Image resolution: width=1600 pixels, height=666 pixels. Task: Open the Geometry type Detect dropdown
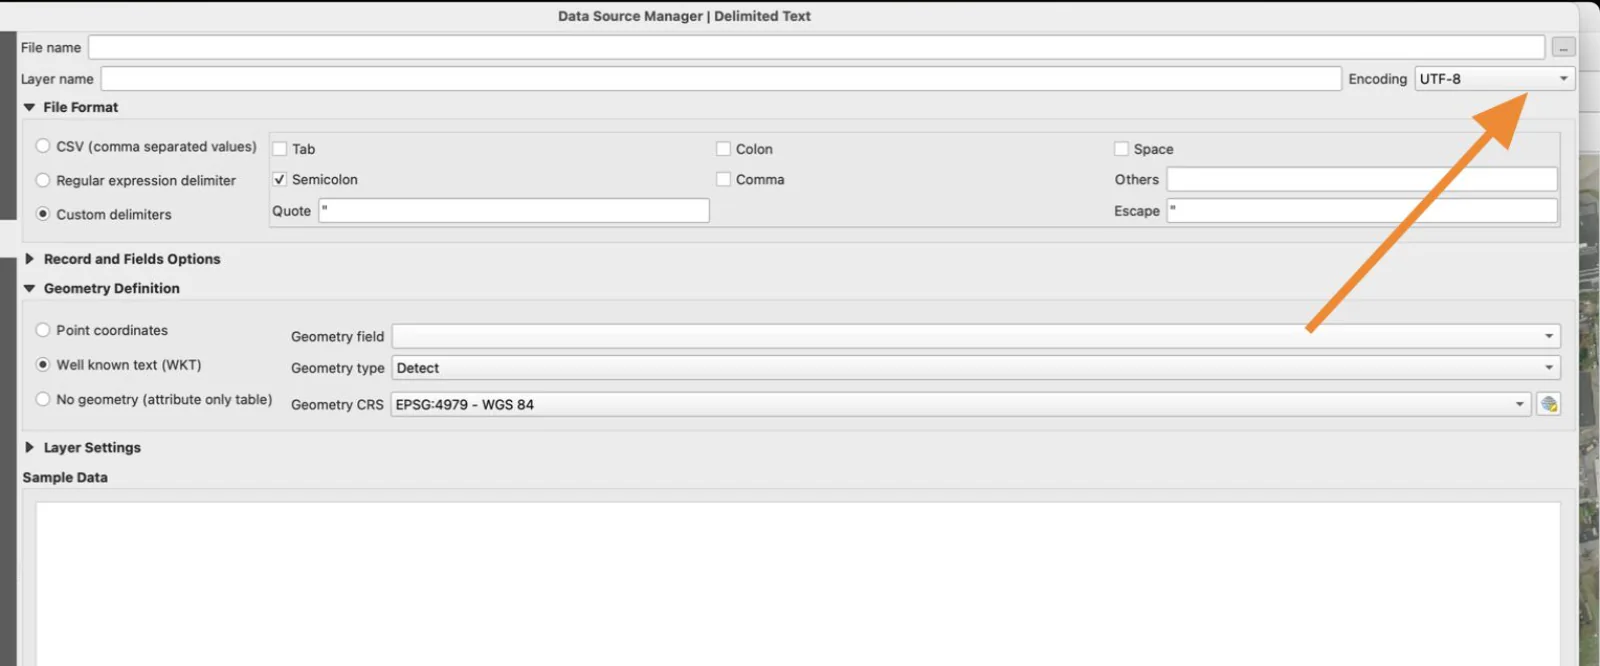tap(975, 368)
